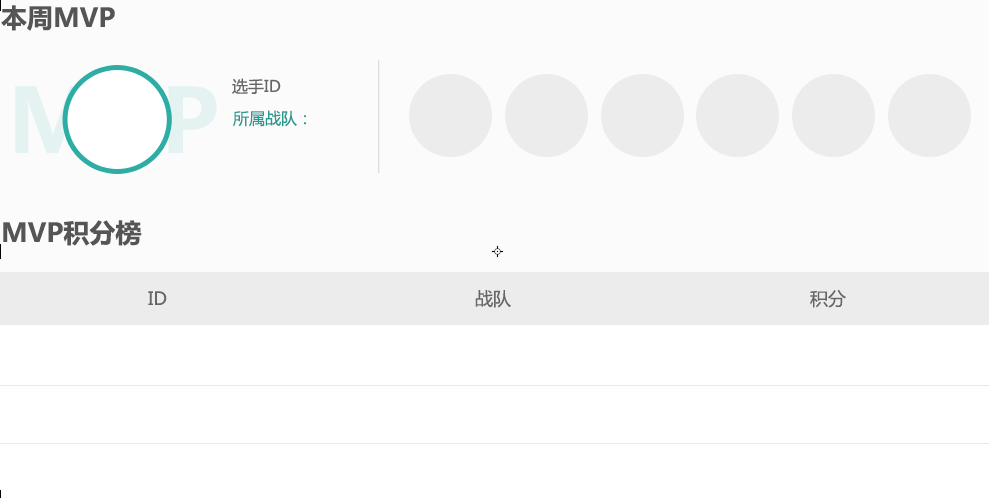Click the faded letter P watermark
The image size is (989, 498).
coord(195,122)
